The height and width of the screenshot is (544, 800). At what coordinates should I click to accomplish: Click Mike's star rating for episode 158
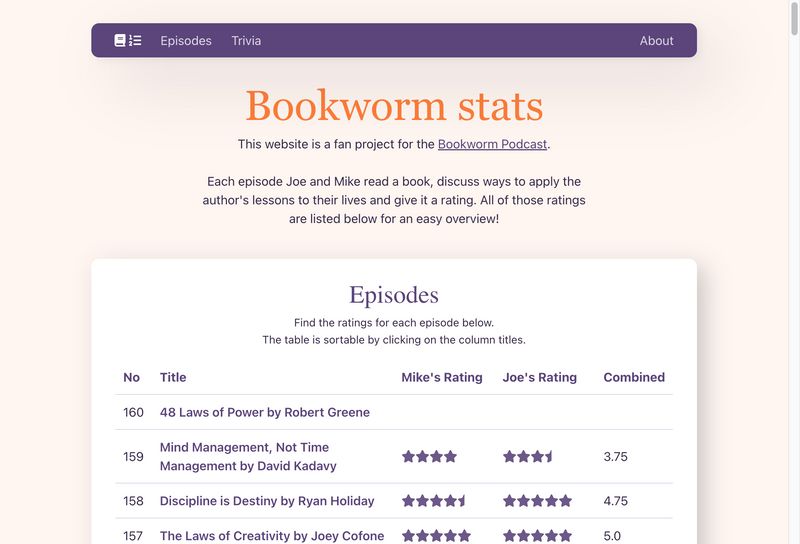434,501
